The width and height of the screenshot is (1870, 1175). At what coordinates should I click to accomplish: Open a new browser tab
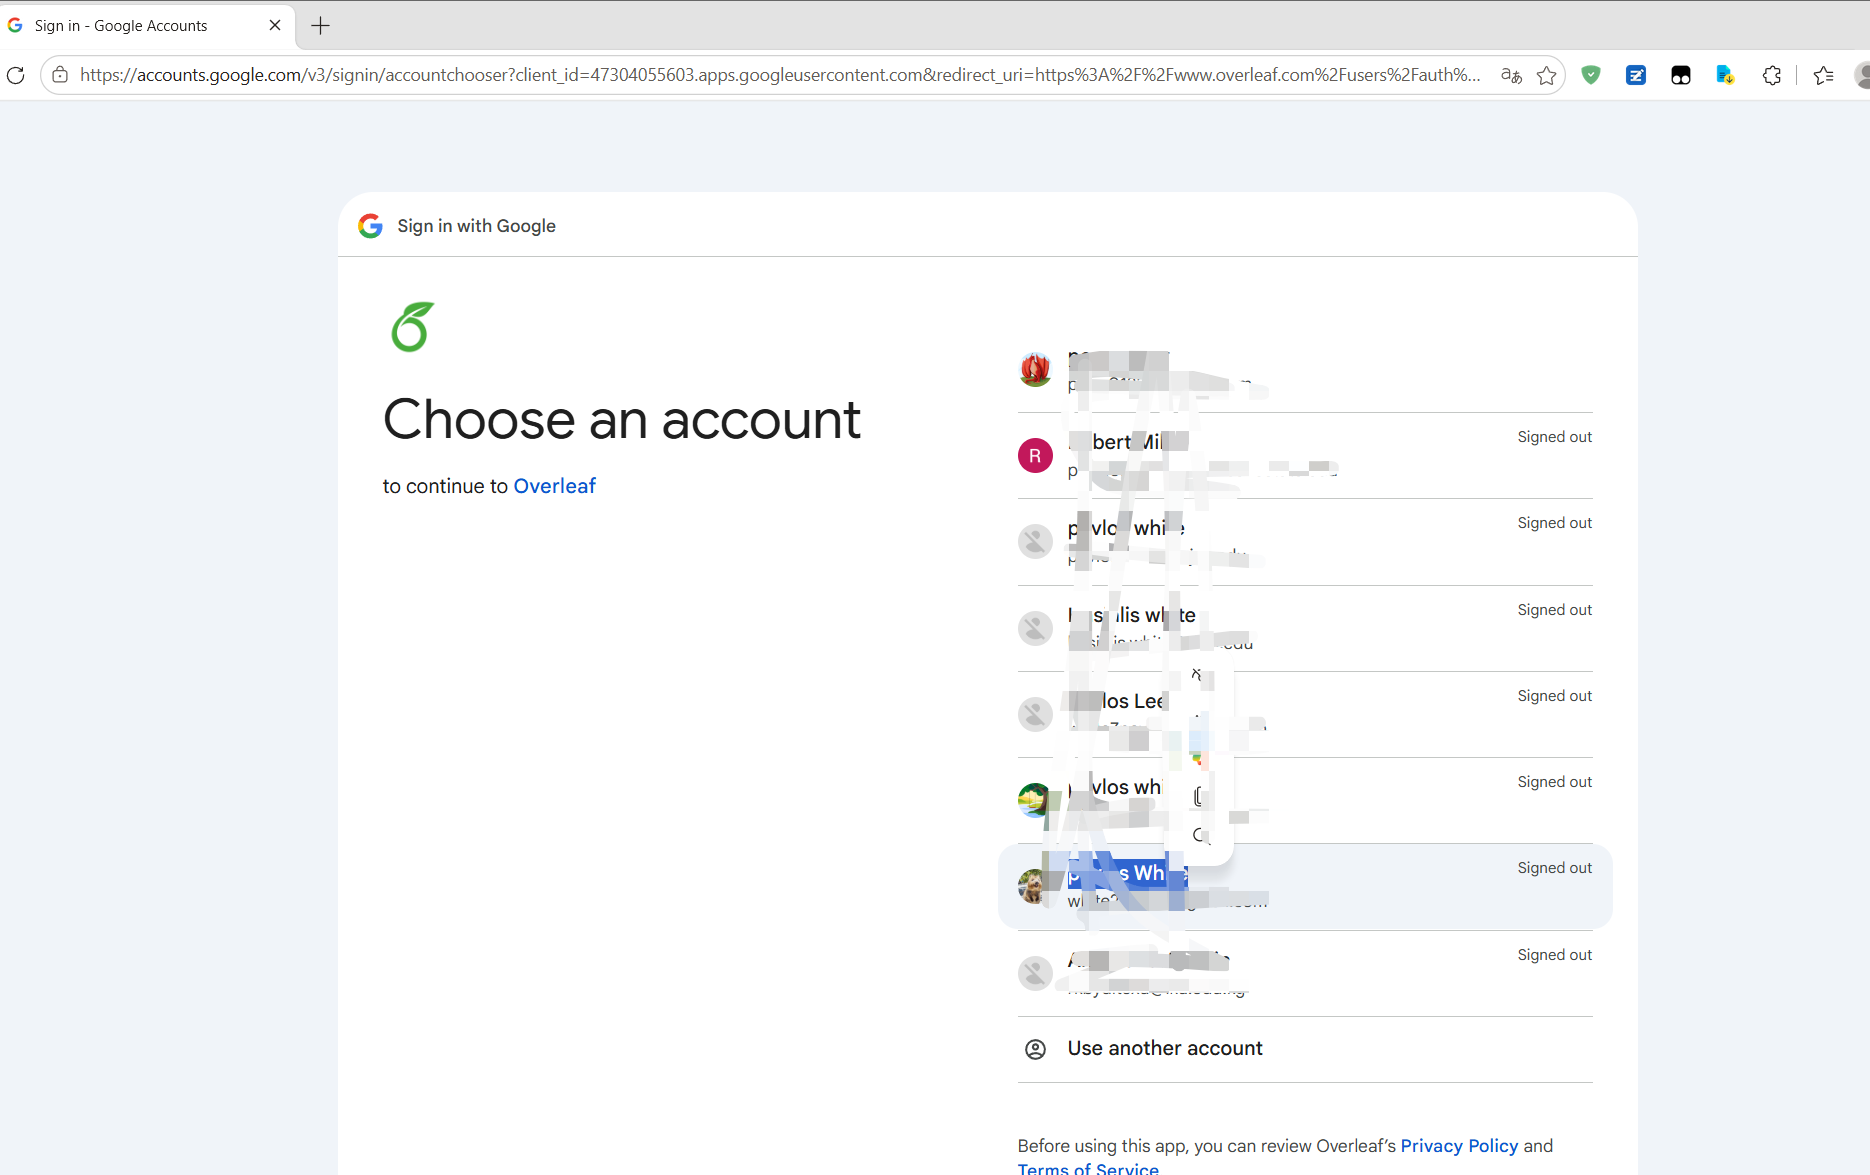(320, 26)
